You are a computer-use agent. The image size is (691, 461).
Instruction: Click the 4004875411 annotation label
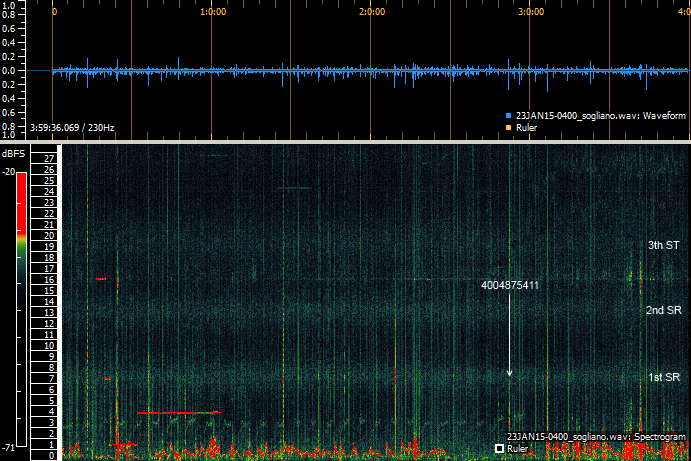[510, 286]
